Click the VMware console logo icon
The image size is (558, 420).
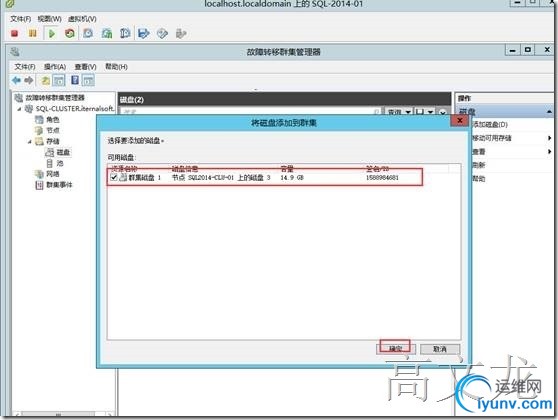tap(10, 4)
